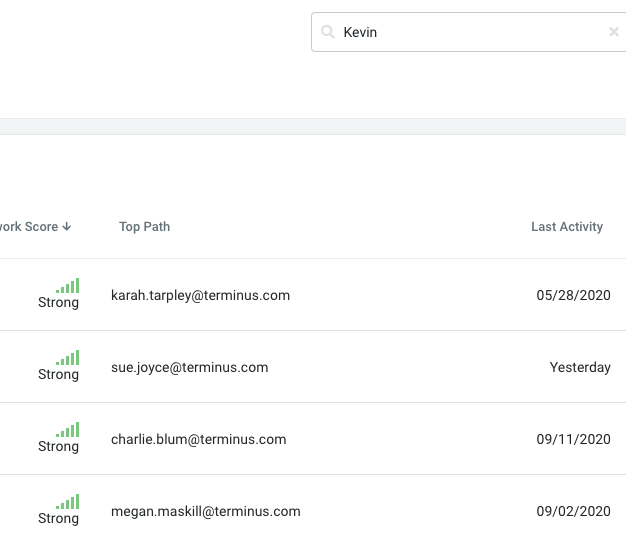Click the Yesterday last activity value
The width and height of the screenshot is (626, 539).
(580, 367)
